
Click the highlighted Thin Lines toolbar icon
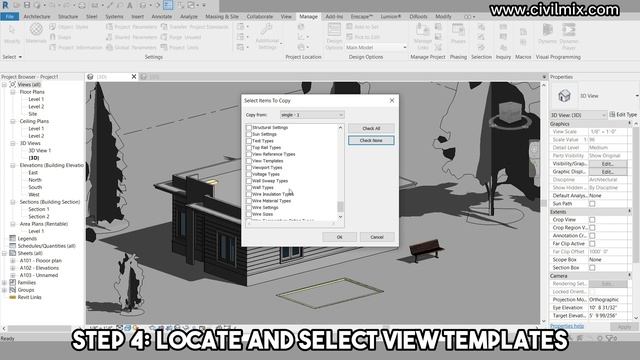pos(168,5)
